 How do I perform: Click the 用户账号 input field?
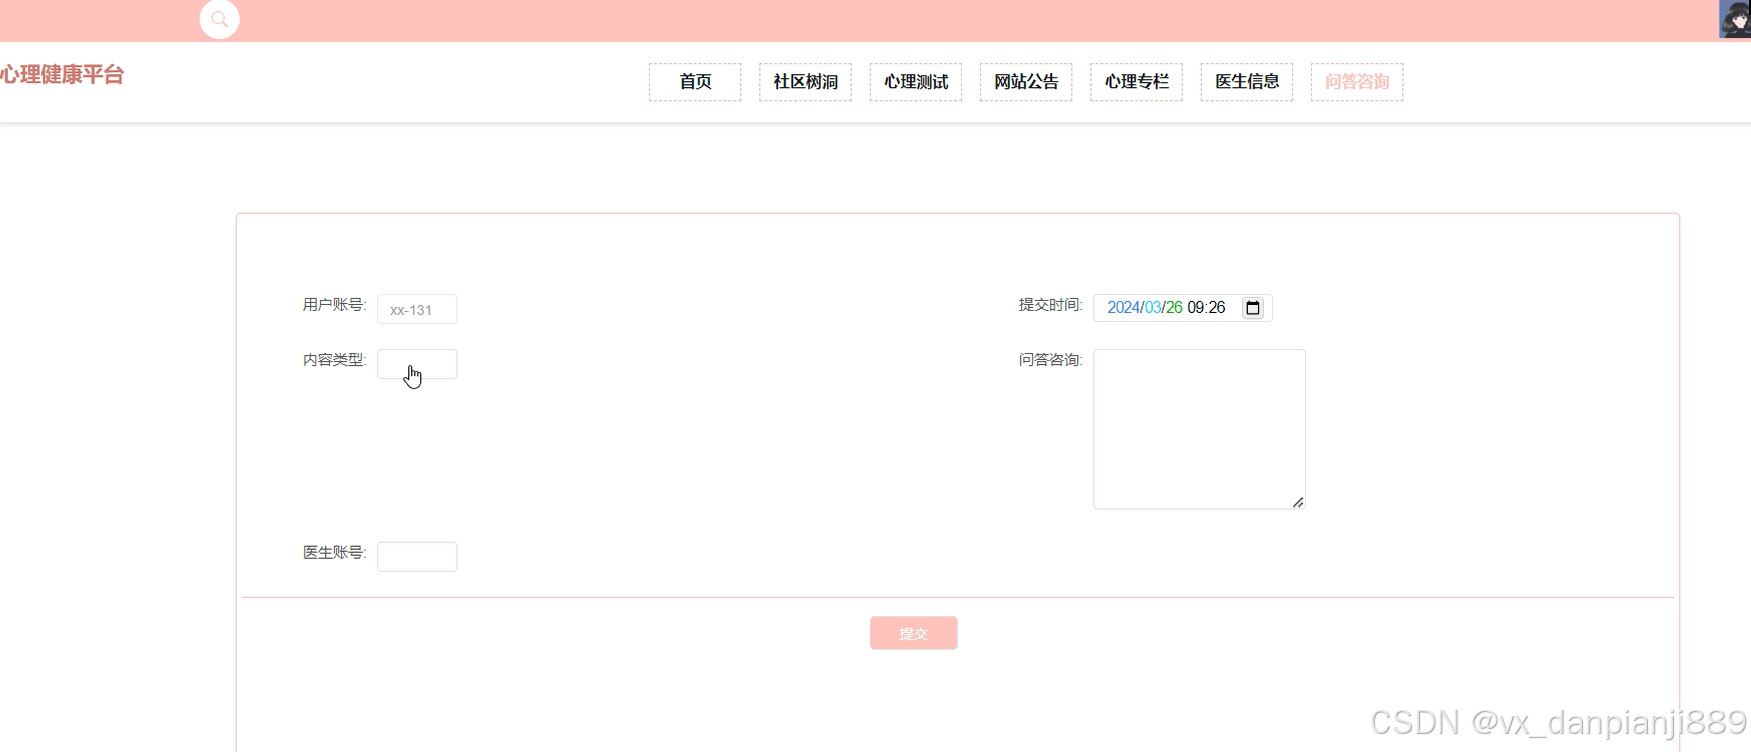point(417,309)
